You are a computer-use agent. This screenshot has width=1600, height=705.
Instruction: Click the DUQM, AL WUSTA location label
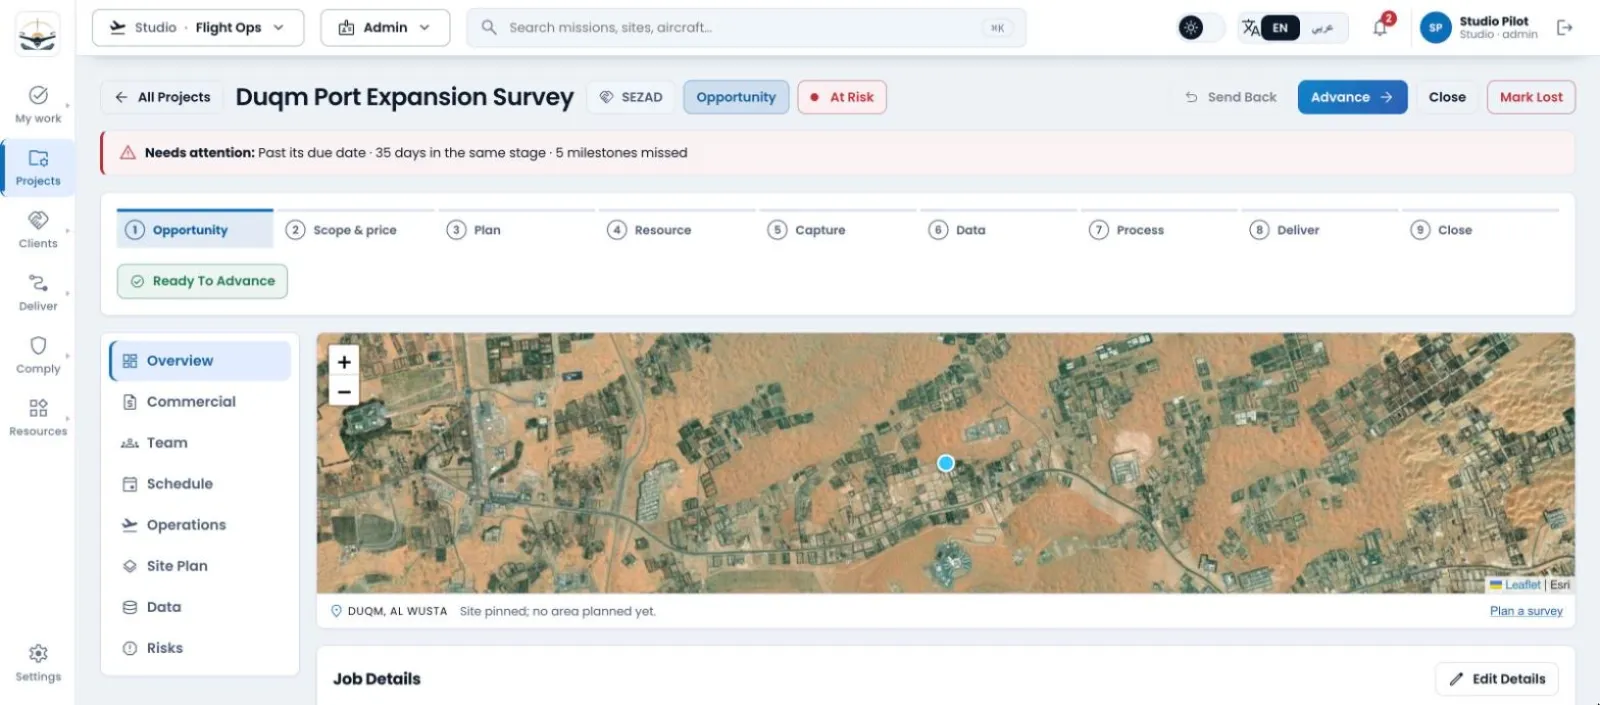397,611
